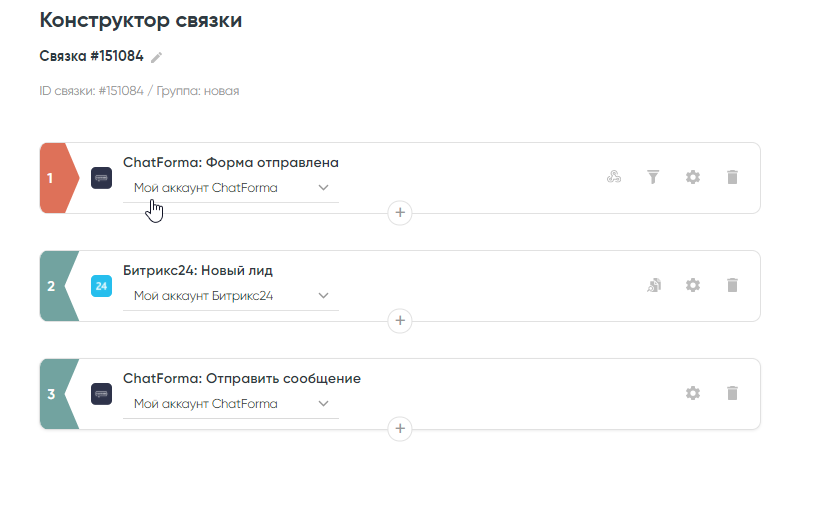Click the webhook icon in step 1
813x525 pixels.
tap(614, 177)
